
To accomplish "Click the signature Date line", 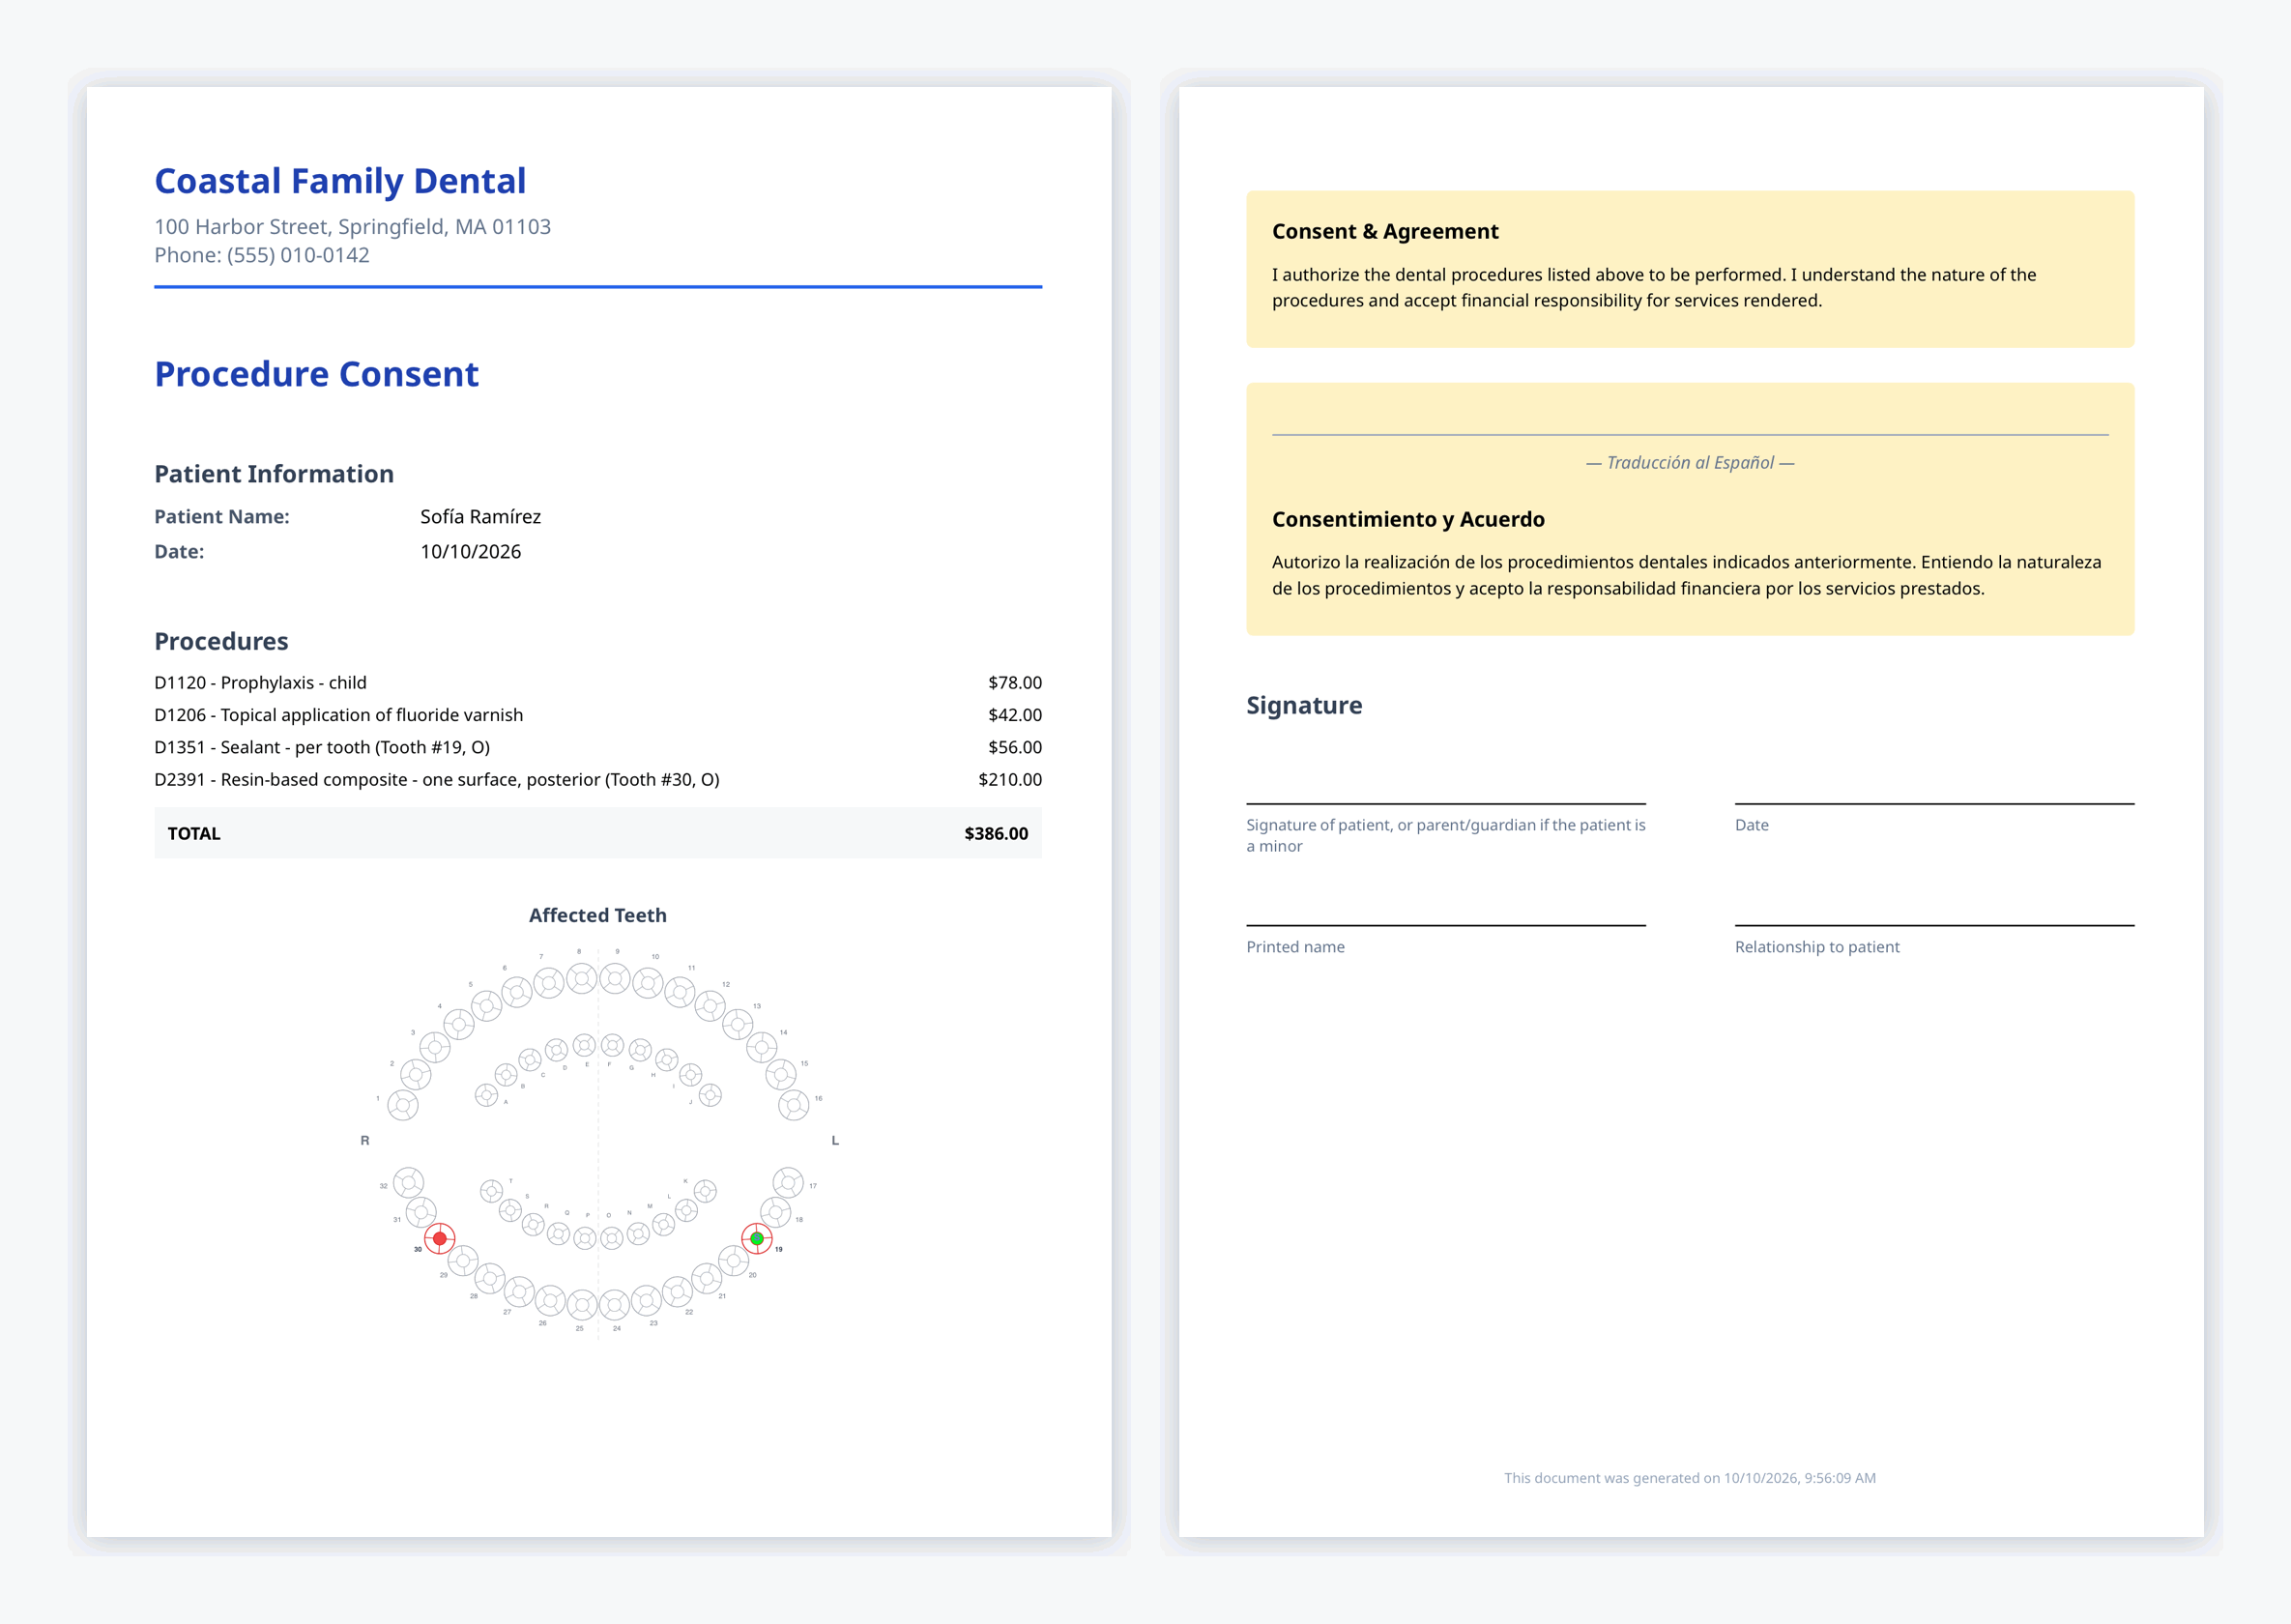I will 1934,803.
